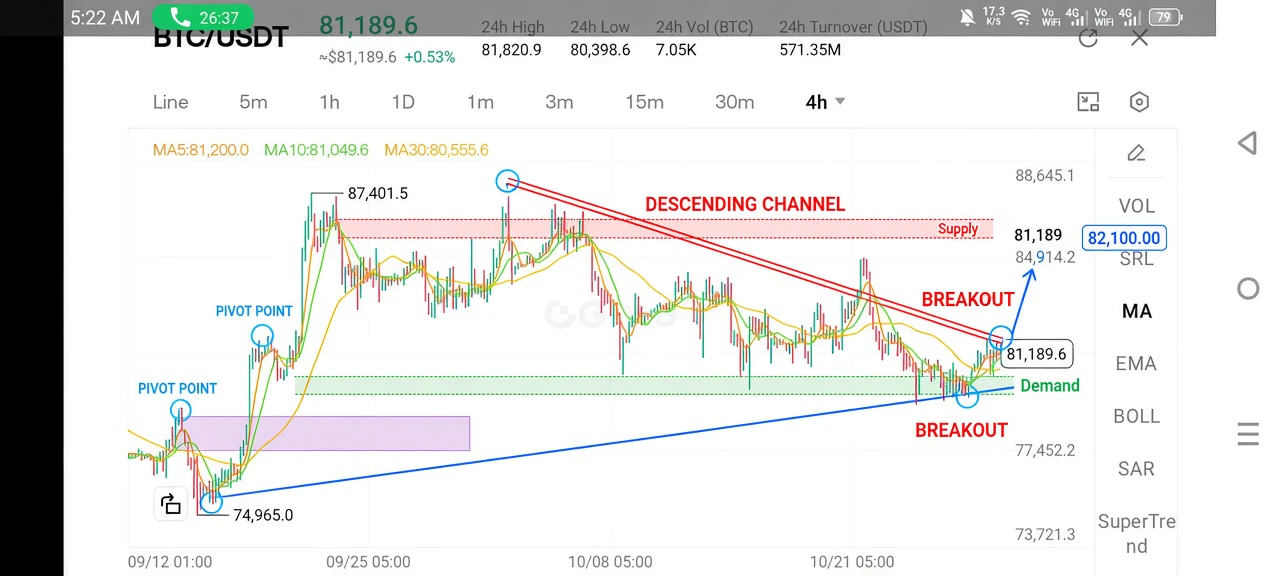Toggle the MA indicator

point(1136,311)
